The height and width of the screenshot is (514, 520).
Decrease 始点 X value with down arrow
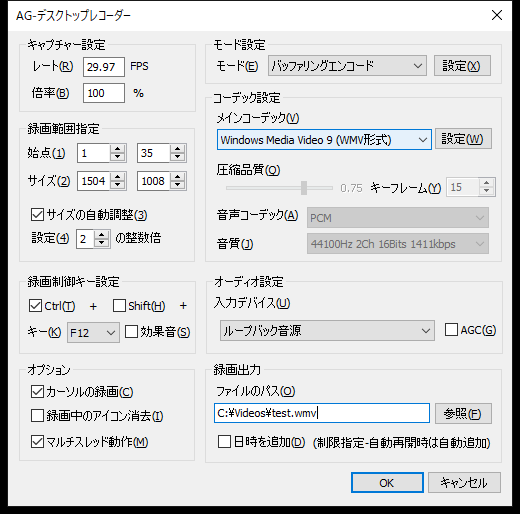point(117,157)
